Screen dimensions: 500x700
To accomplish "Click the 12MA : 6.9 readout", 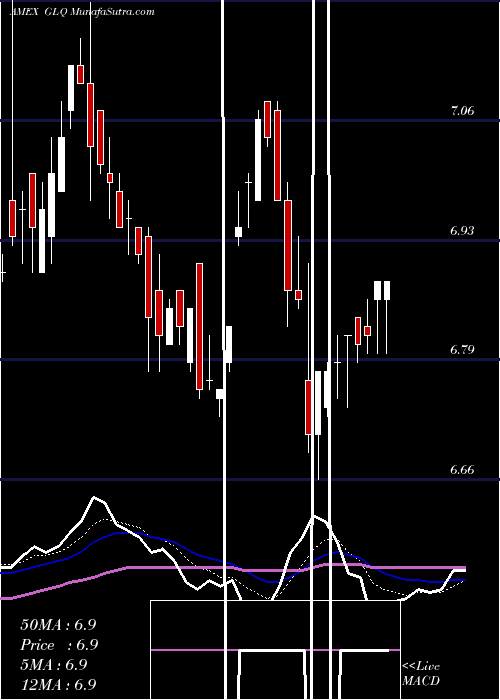I will point(58,684).
